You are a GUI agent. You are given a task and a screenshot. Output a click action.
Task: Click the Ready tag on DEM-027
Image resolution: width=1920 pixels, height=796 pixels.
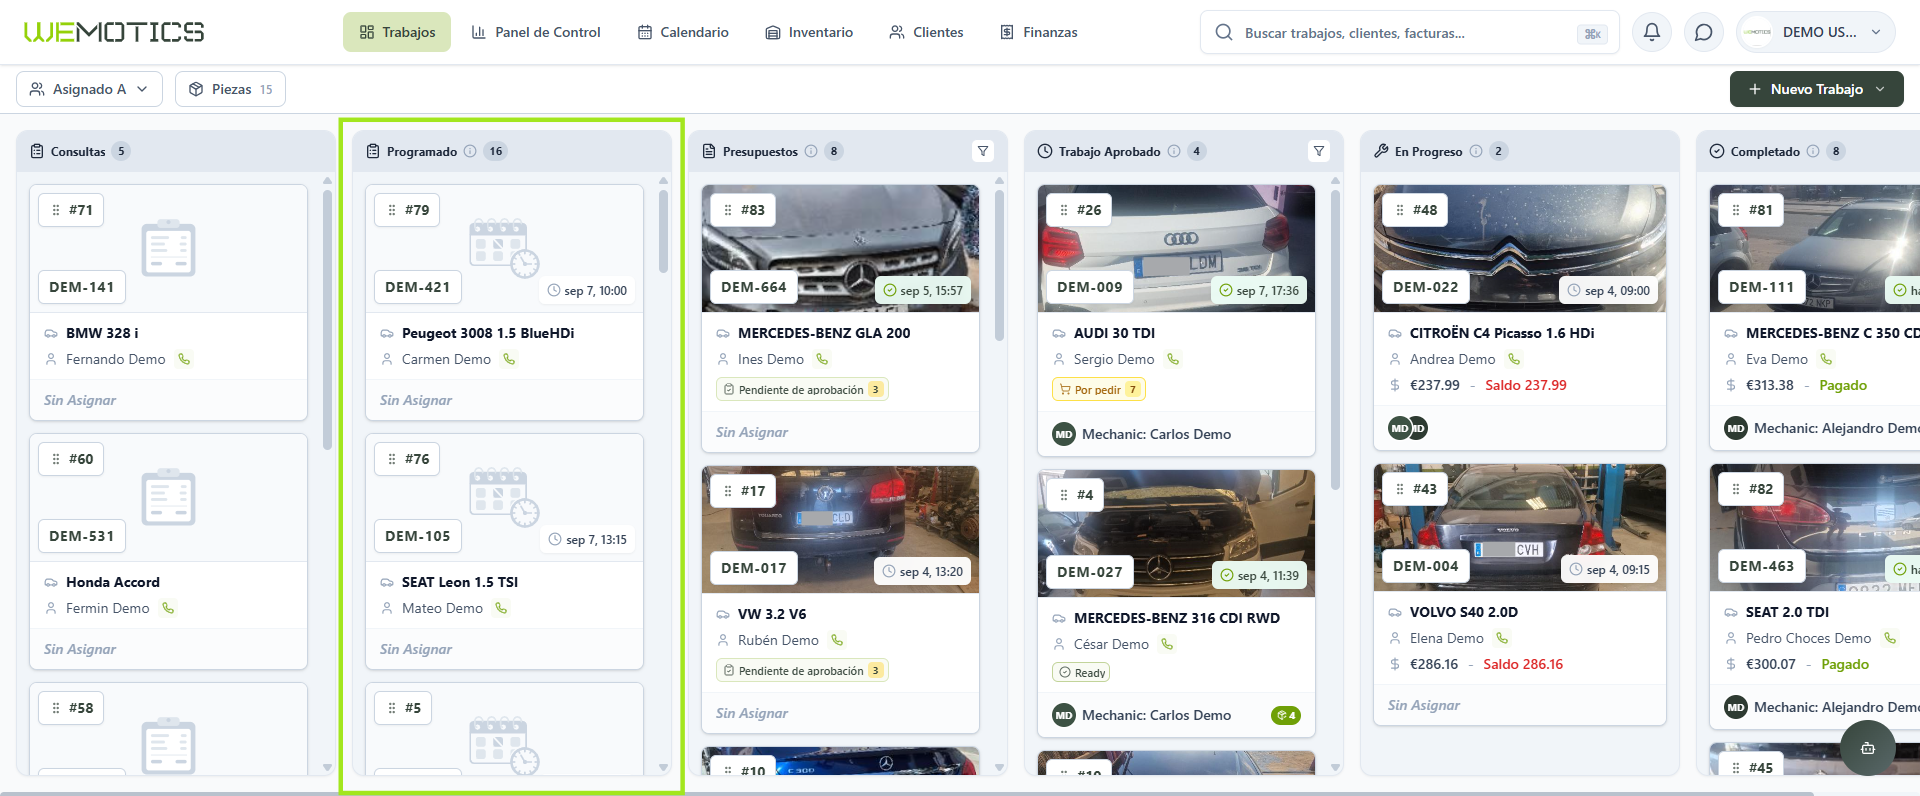tap(1081, 673)
